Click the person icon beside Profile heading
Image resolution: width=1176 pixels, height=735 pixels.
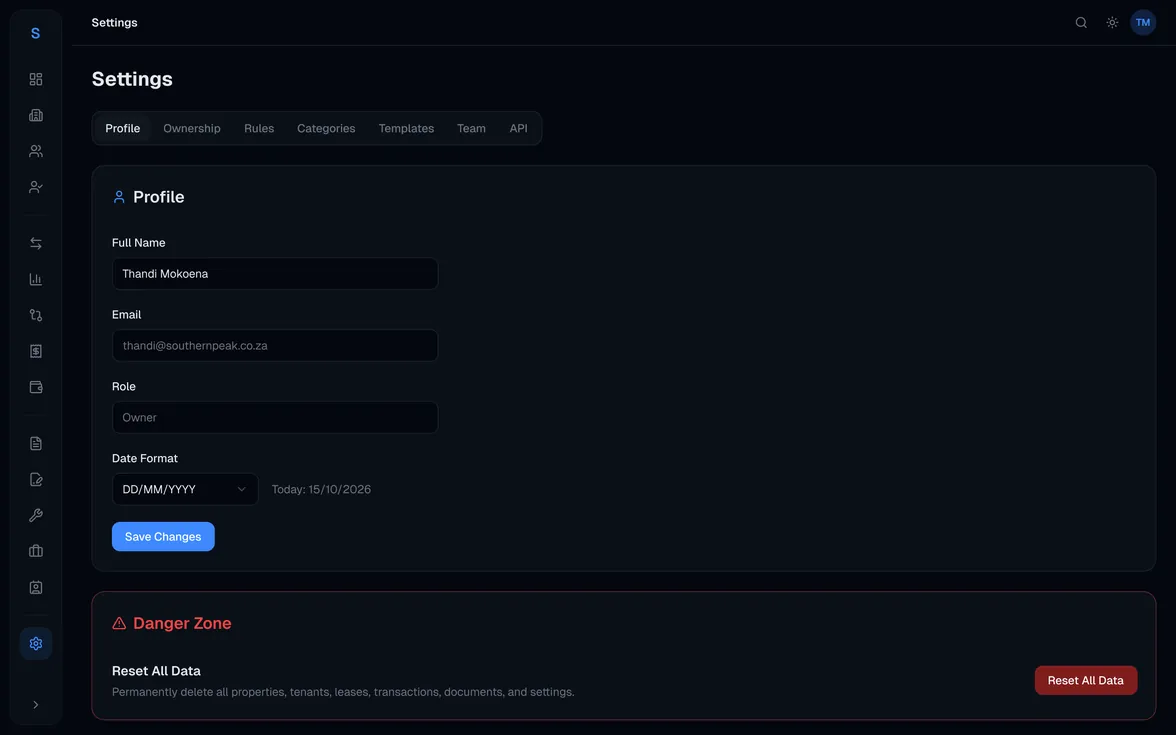pyautogui.click(x=118, y=197)
